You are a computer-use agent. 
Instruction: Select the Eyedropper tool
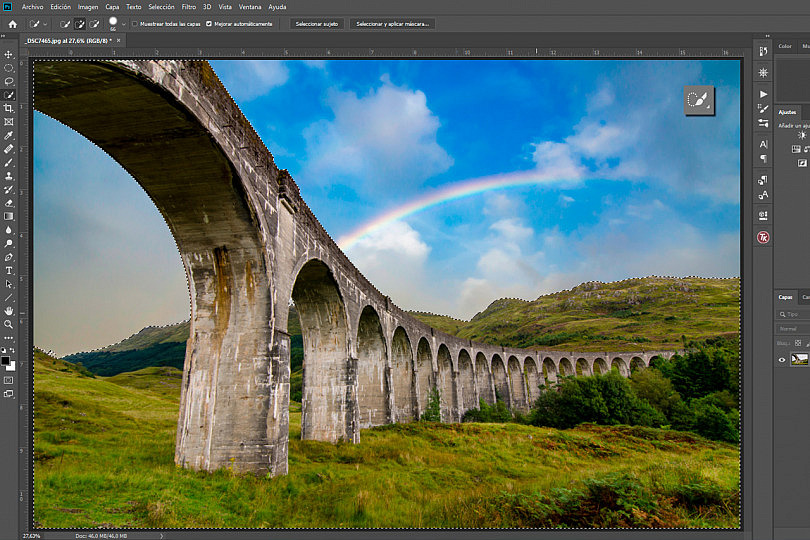[x=8, y=135]
